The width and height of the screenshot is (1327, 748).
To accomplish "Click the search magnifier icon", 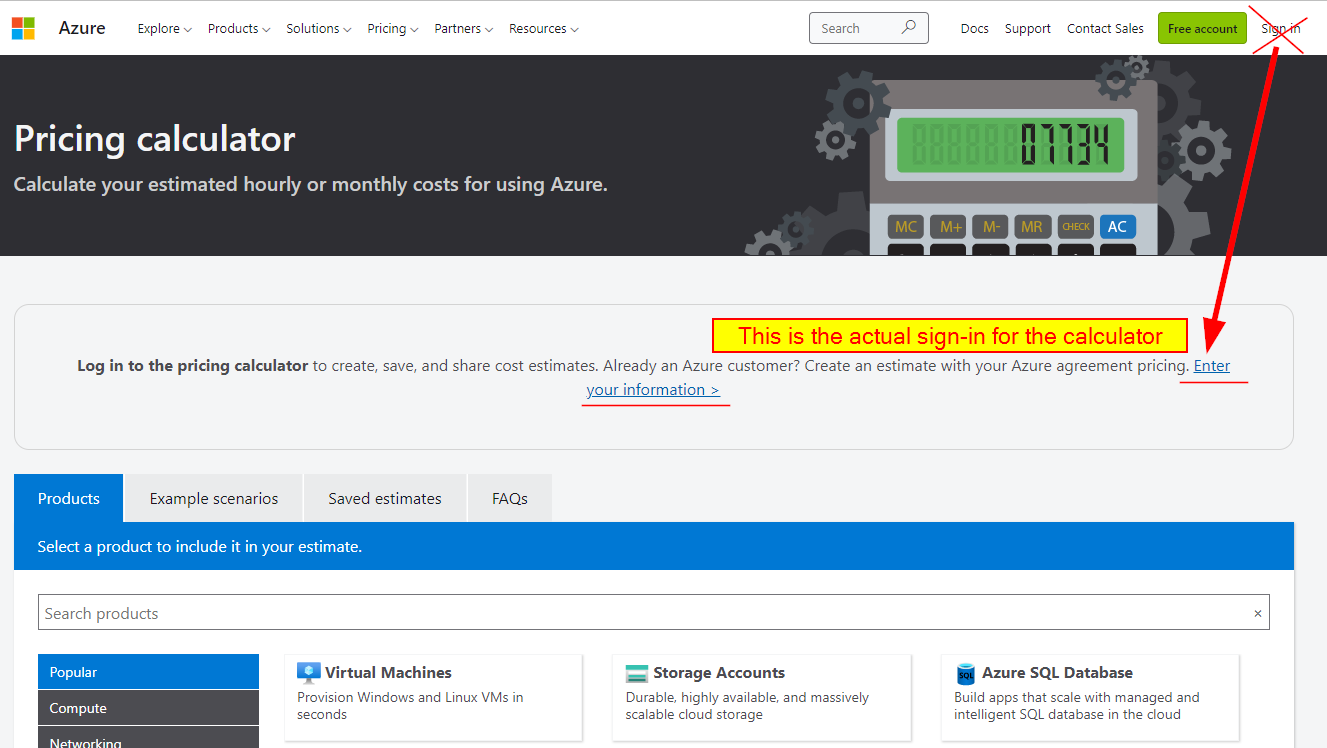I will click(x=908, y=28).
